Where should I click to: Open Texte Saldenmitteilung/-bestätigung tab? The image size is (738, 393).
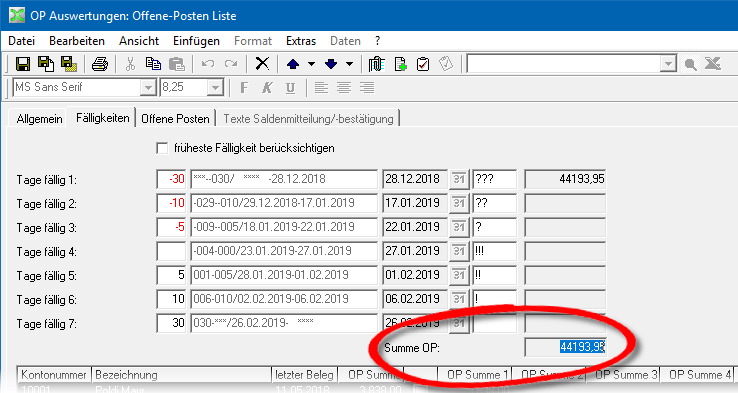pos(308,119)
